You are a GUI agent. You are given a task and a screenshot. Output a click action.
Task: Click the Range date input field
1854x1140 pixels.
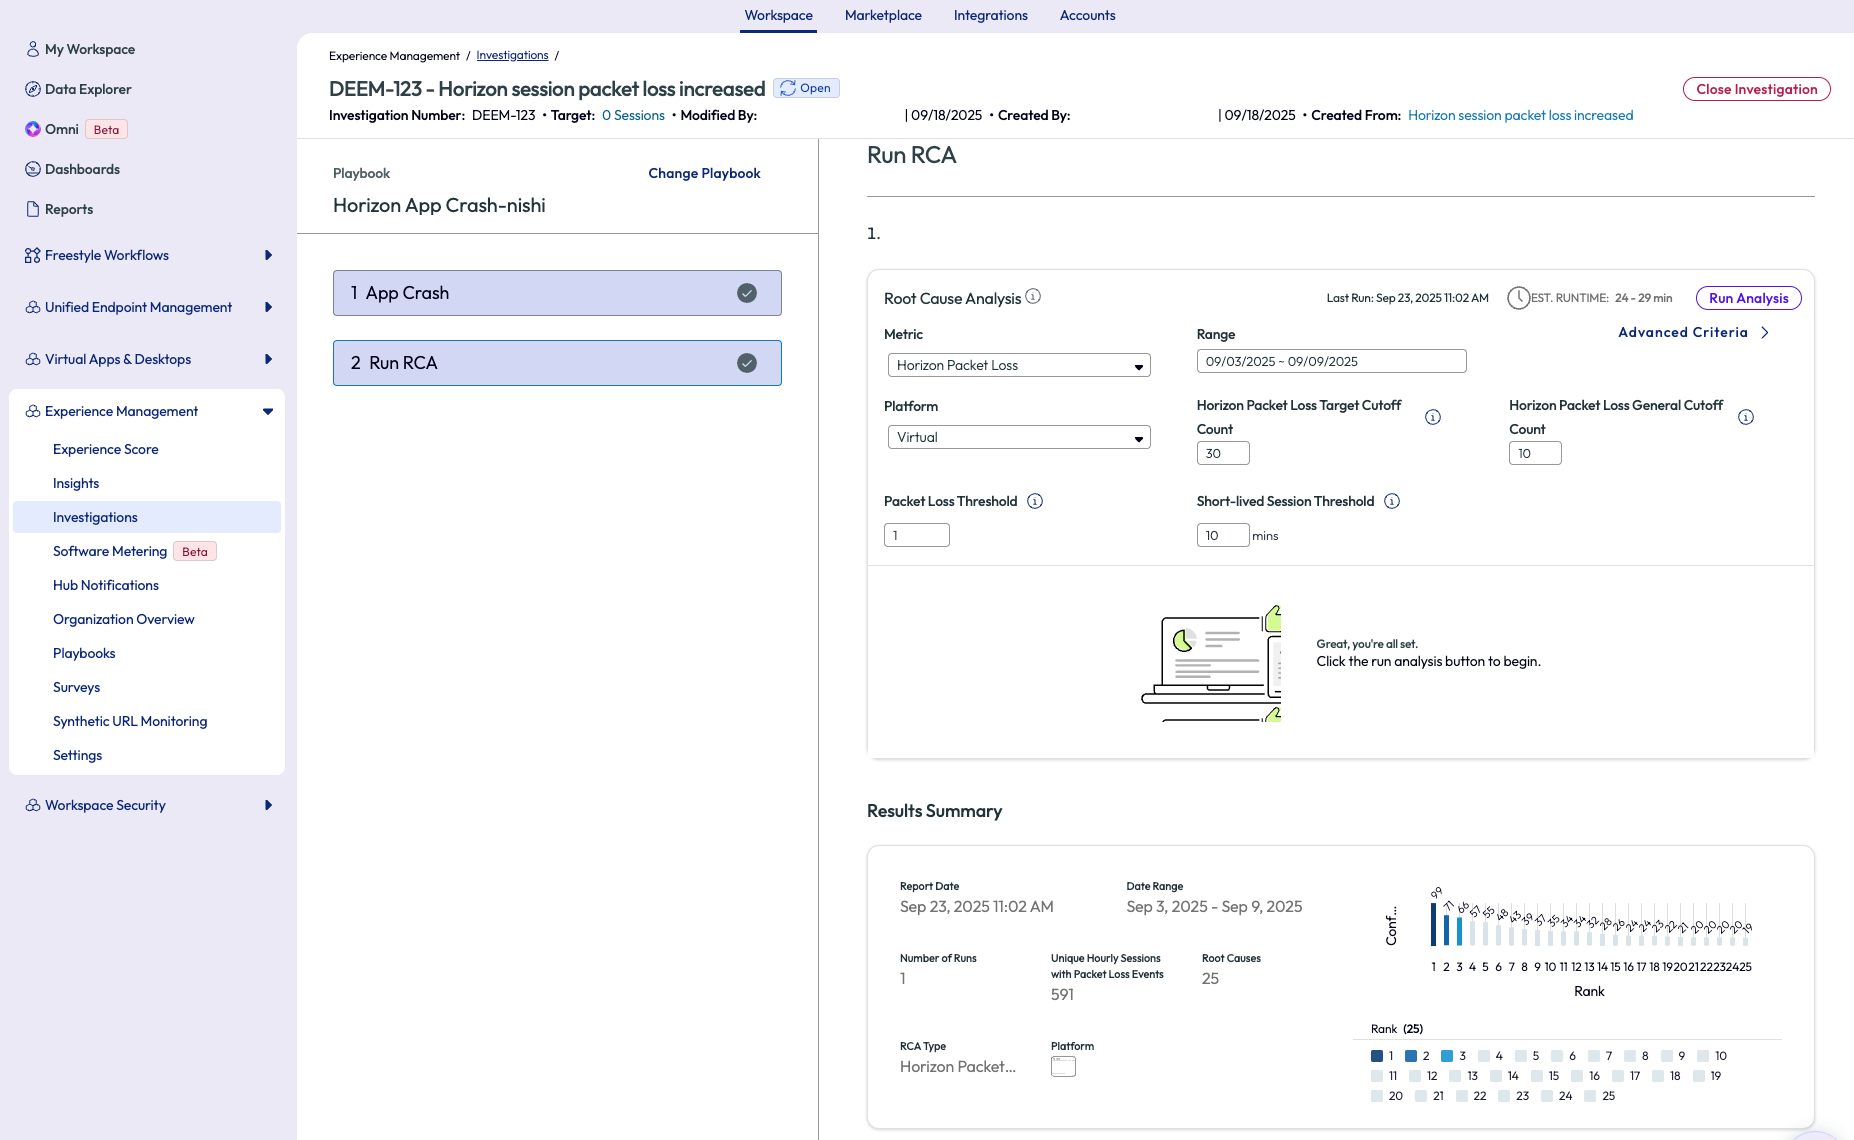tap(1331, 361)
